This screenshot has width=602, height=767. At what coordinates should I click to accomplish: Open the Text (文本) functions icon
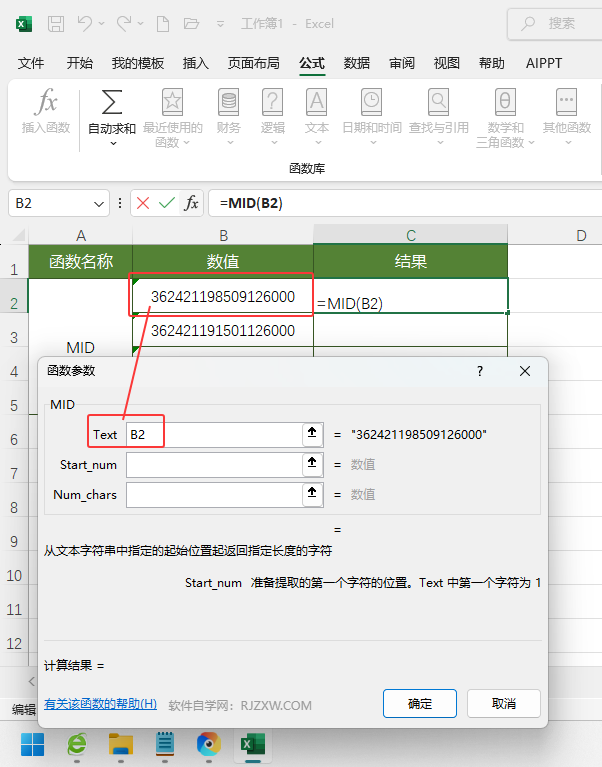pyautogui.click(x=316, y=102)
